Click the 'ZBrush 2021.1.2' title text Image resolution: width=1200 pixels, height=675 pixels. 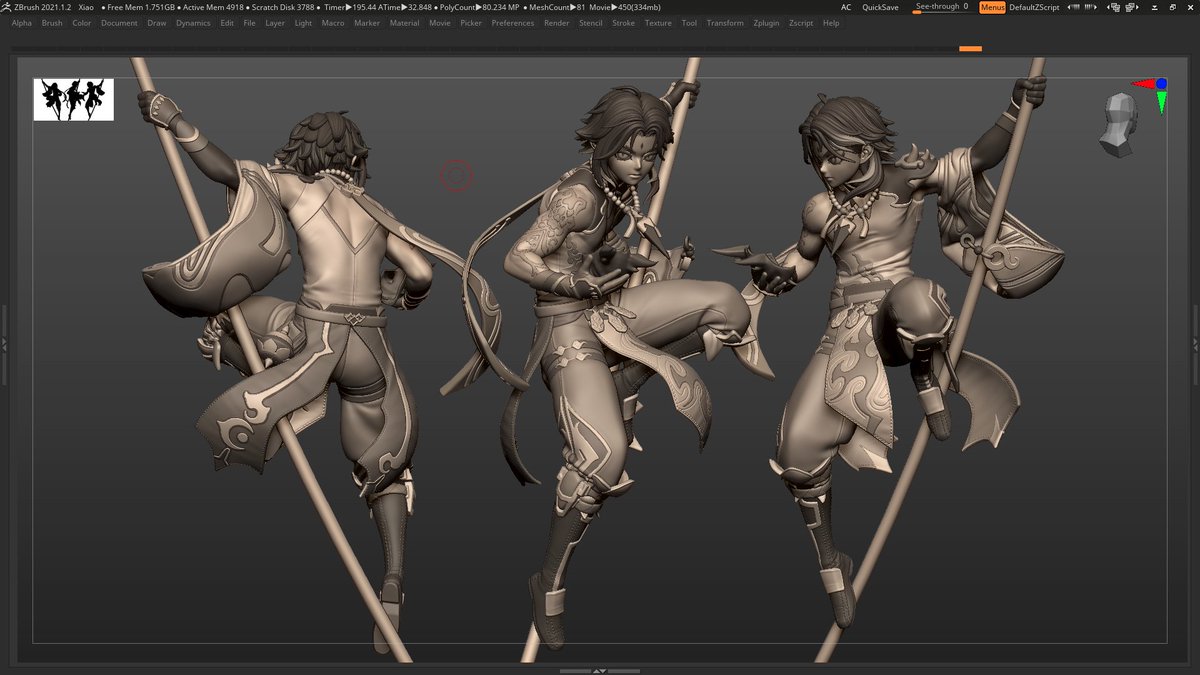click(x=42, y=7)
